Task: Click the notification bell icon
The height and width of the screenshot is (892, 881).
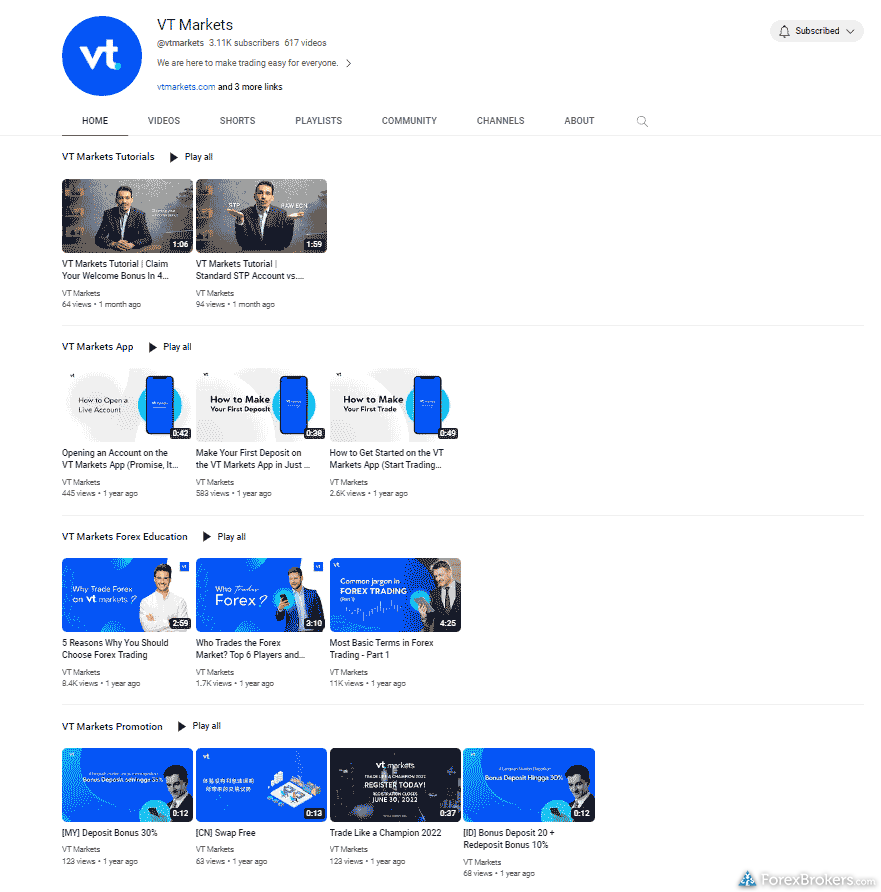Action: click(784, 31)
